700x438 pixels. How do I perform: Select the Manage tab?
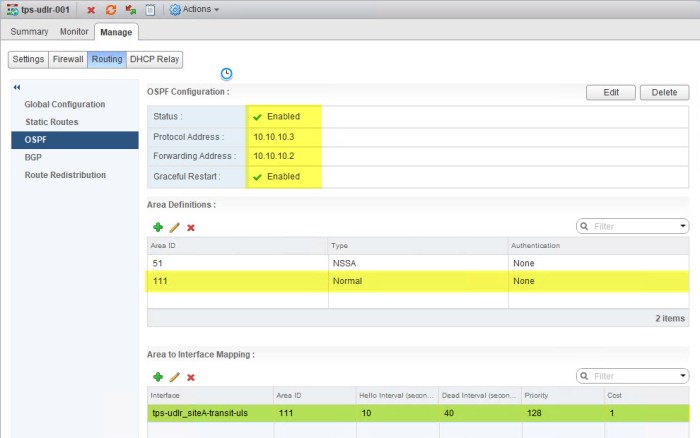[116, 32]
